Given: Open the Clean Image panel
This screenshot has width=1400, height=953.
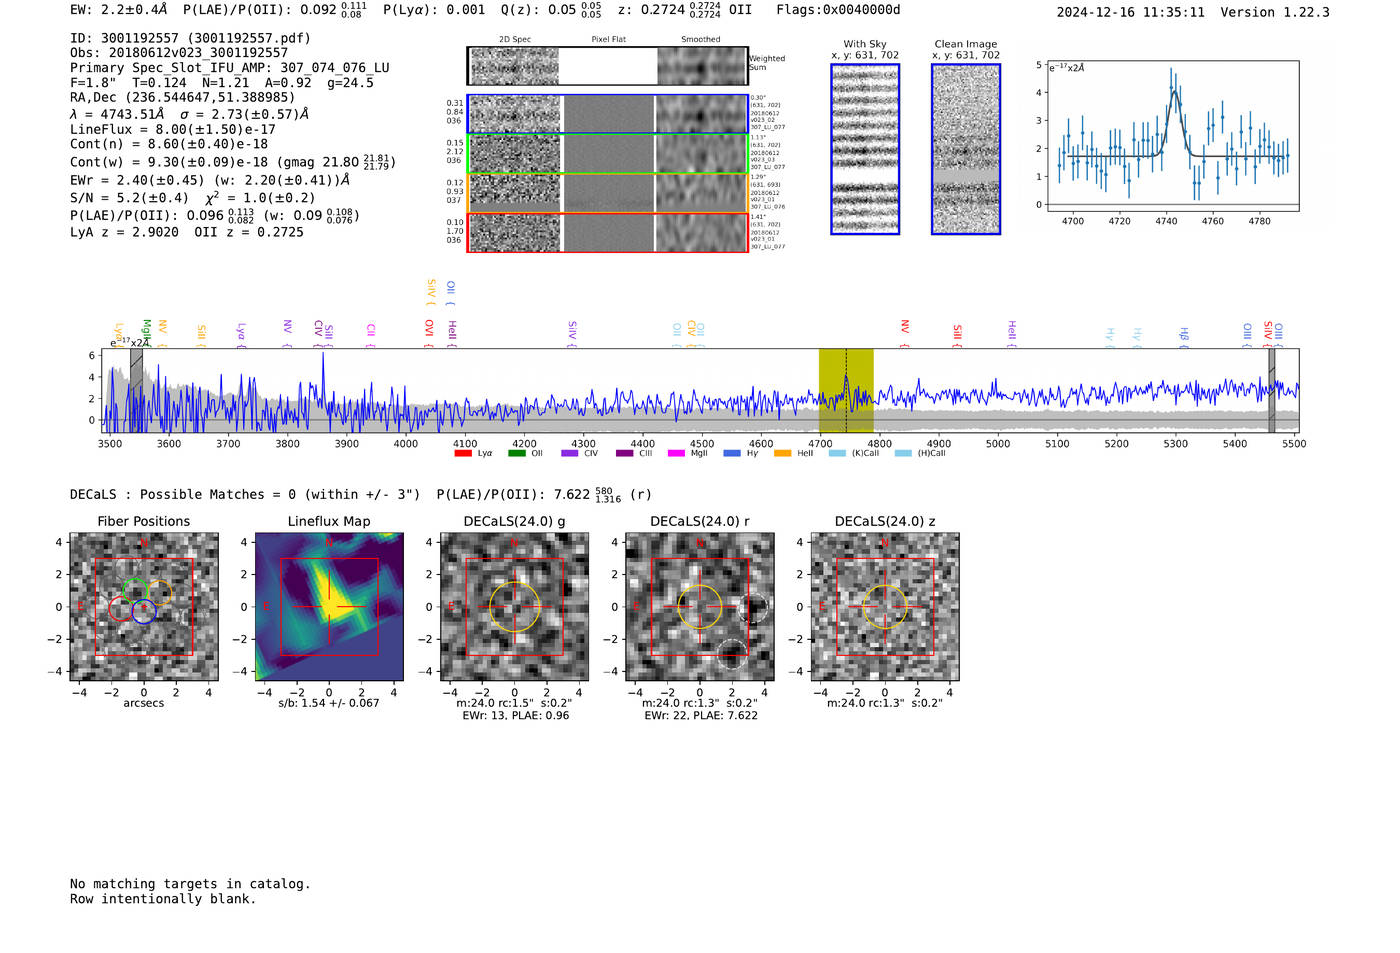Looking at the screenshot, I should pyautogui.click(x=966, y=149).
